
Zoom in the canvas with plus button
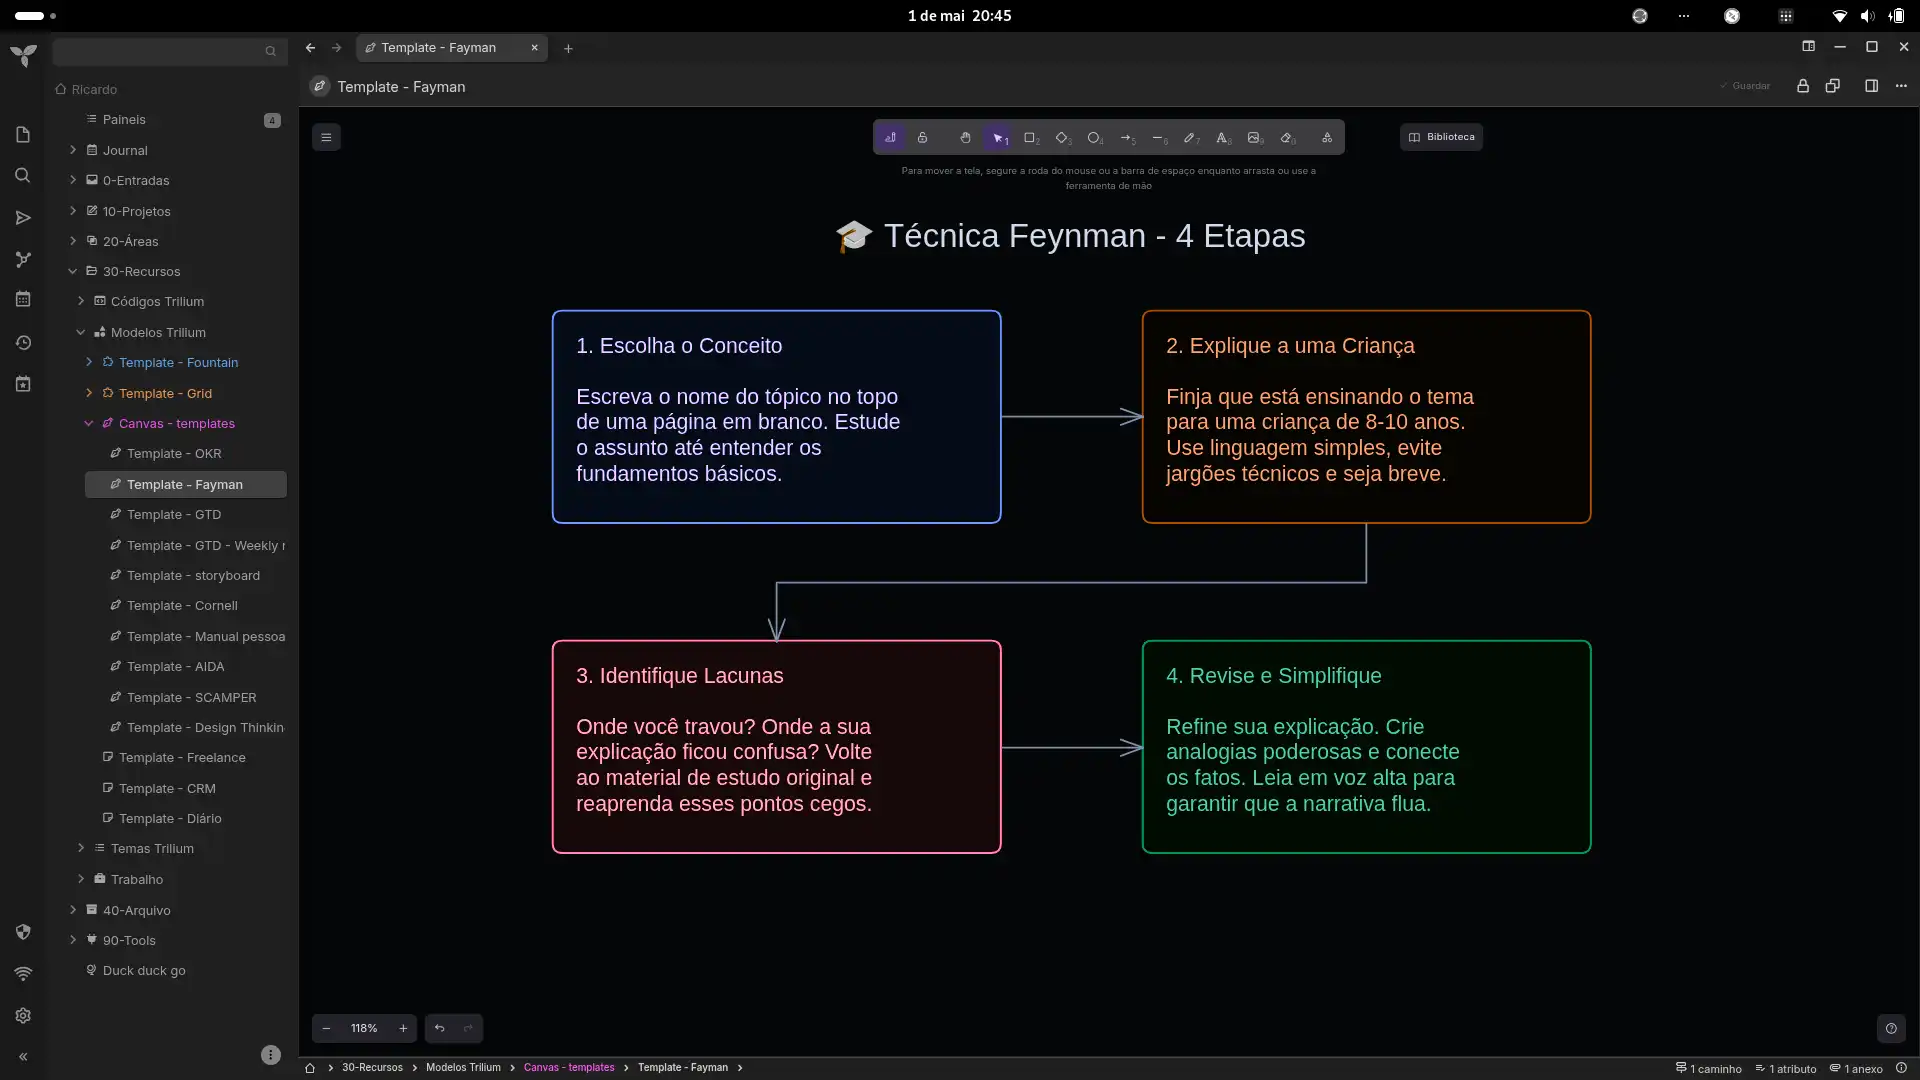pyautogui.click(x=403, y=1028)
